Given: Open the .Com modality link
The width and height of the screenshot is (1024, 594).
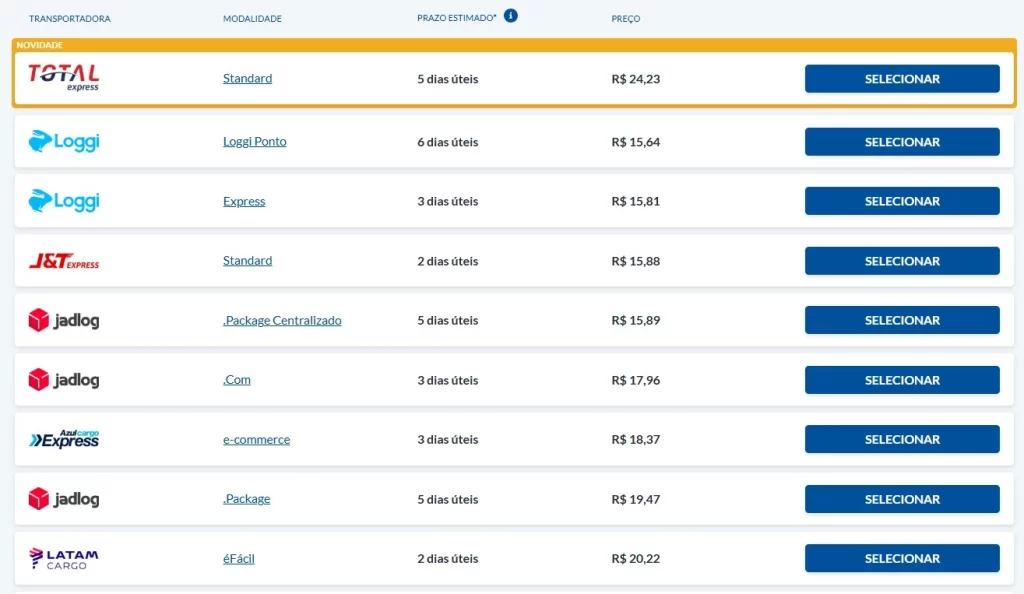Looking at the screenshot, I should (x=236, y=379).
